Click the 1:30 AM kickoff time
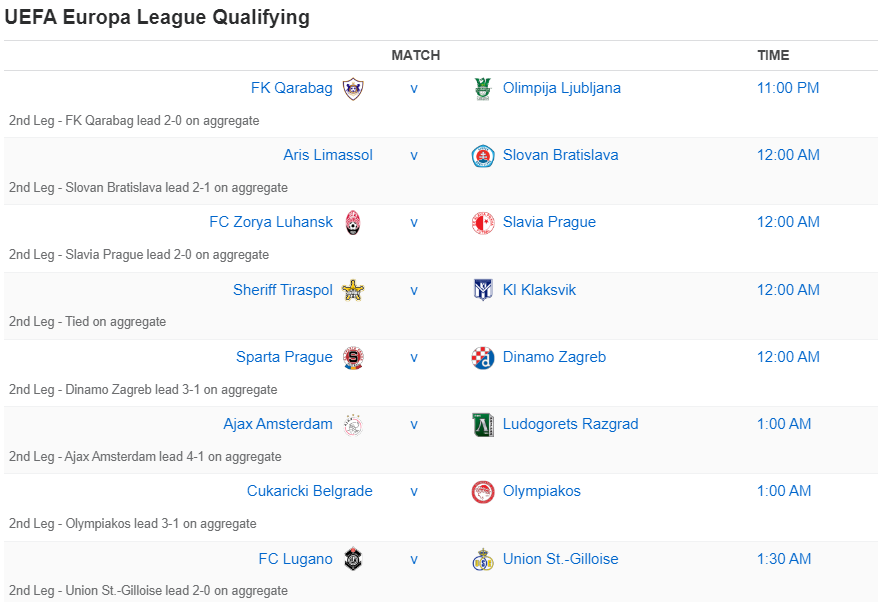Viewport: 878px width, 602px height. [784, 559]
